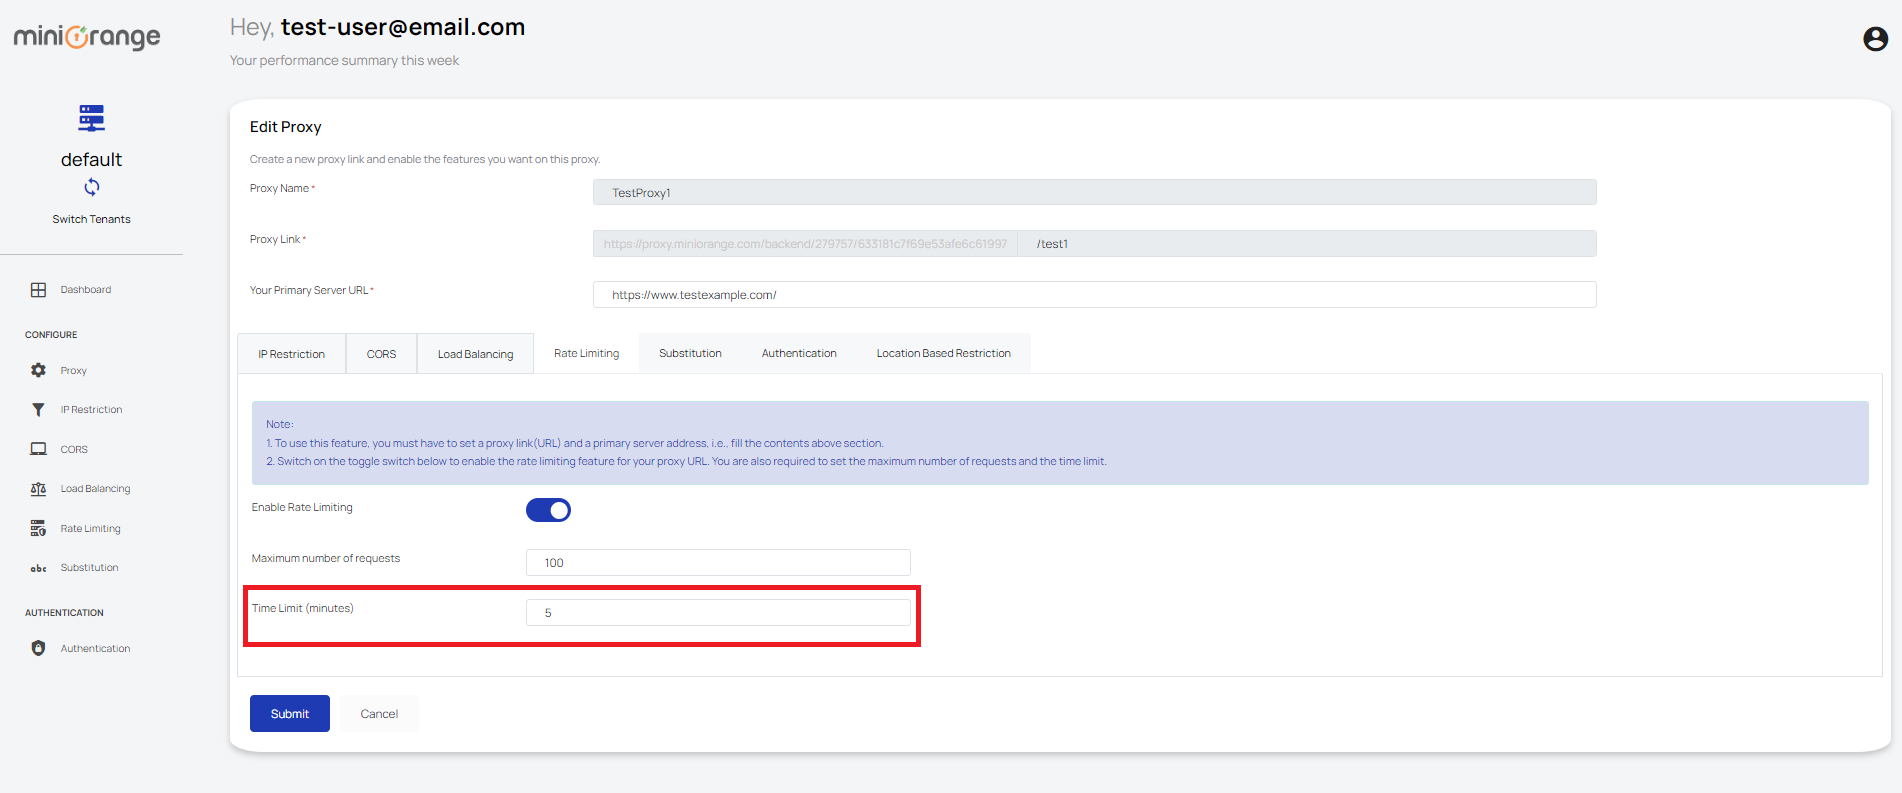Click the Dashboard grid icon
The height and width of the screenshot is (793, 1902).
(x=38, y=290)
